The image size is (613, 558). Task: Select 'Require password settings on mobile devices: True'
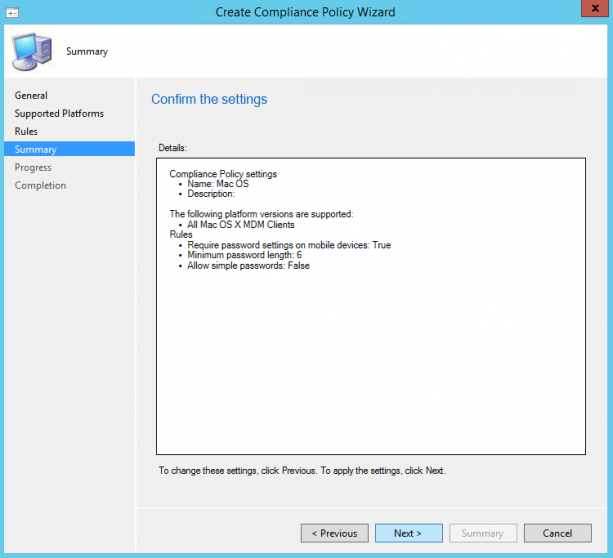[x=289, y=245]
